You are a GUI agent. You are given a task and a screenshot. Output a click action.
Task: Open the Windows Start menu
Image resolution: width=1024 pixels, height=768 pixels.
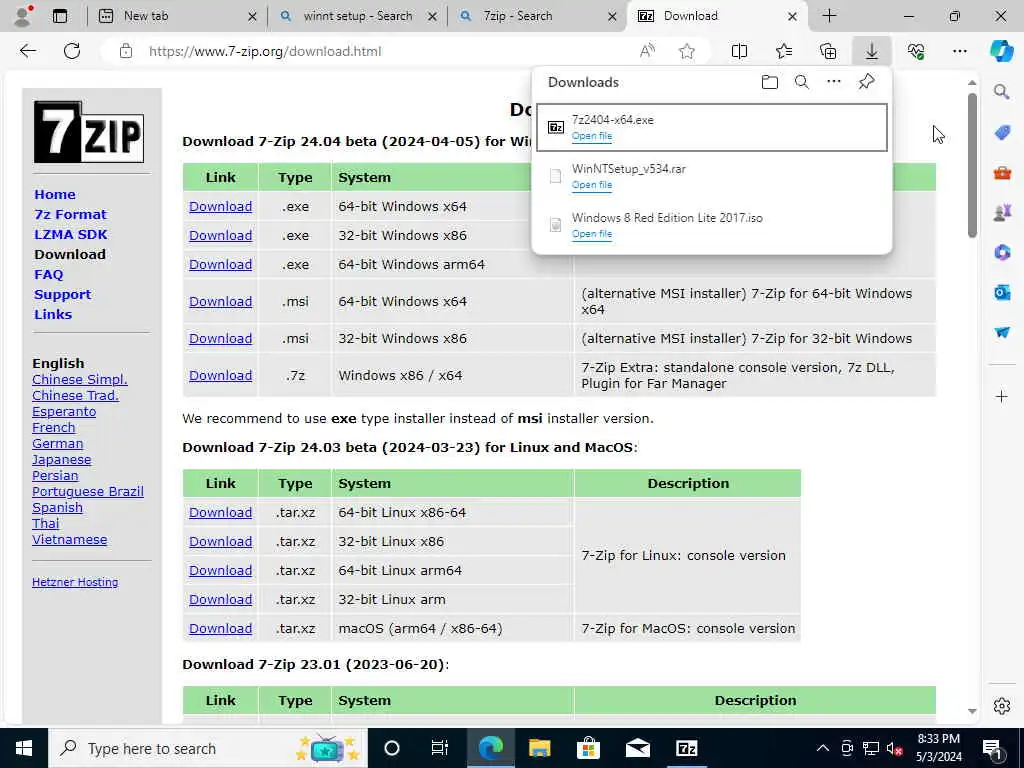[24, 748]
